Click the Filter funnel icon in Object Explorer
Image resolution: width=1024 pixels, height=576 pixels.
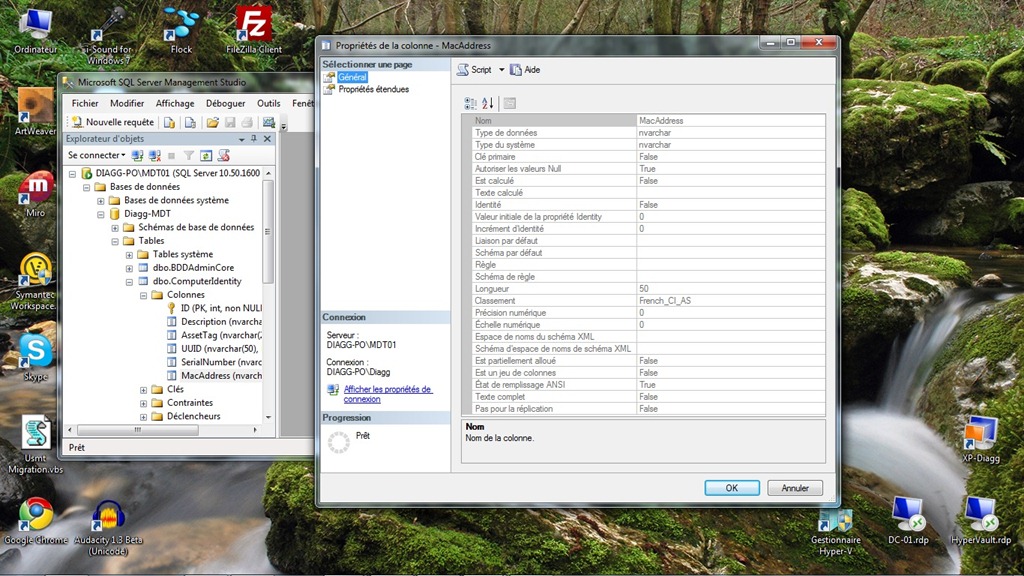(x=189, y=155)
